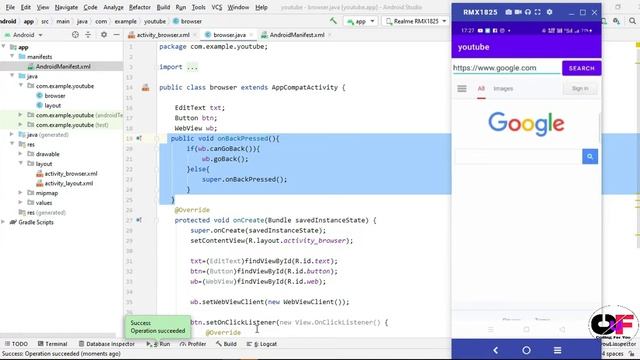Tap the SEARCH button in the youtube app

[x=582, y=68]
